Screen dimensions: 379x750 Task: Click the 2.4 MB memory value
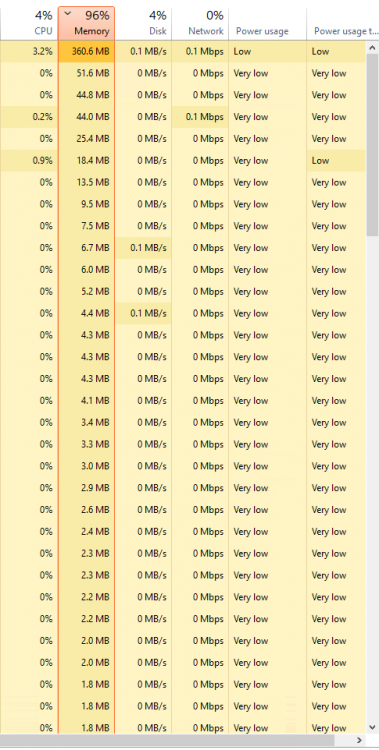tap(94, 531)
